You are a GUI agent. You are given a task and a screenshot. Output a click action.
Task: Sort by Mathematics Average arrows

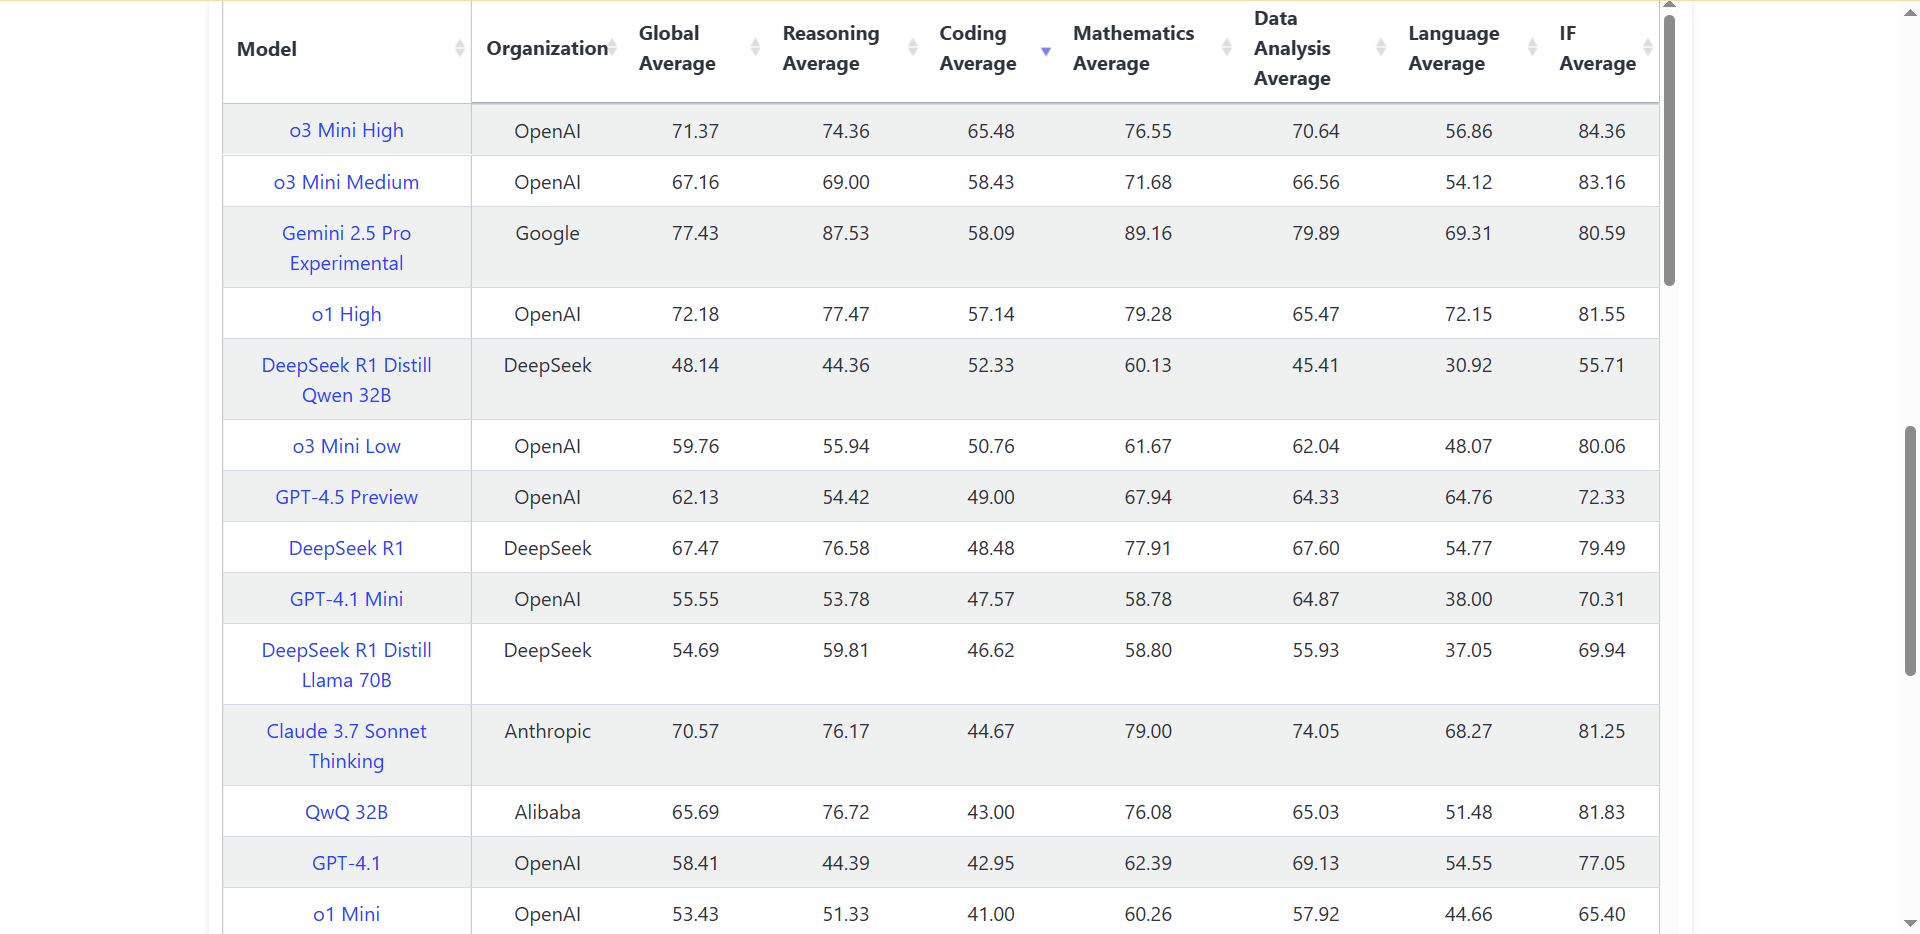click(x=1226, y=48)
